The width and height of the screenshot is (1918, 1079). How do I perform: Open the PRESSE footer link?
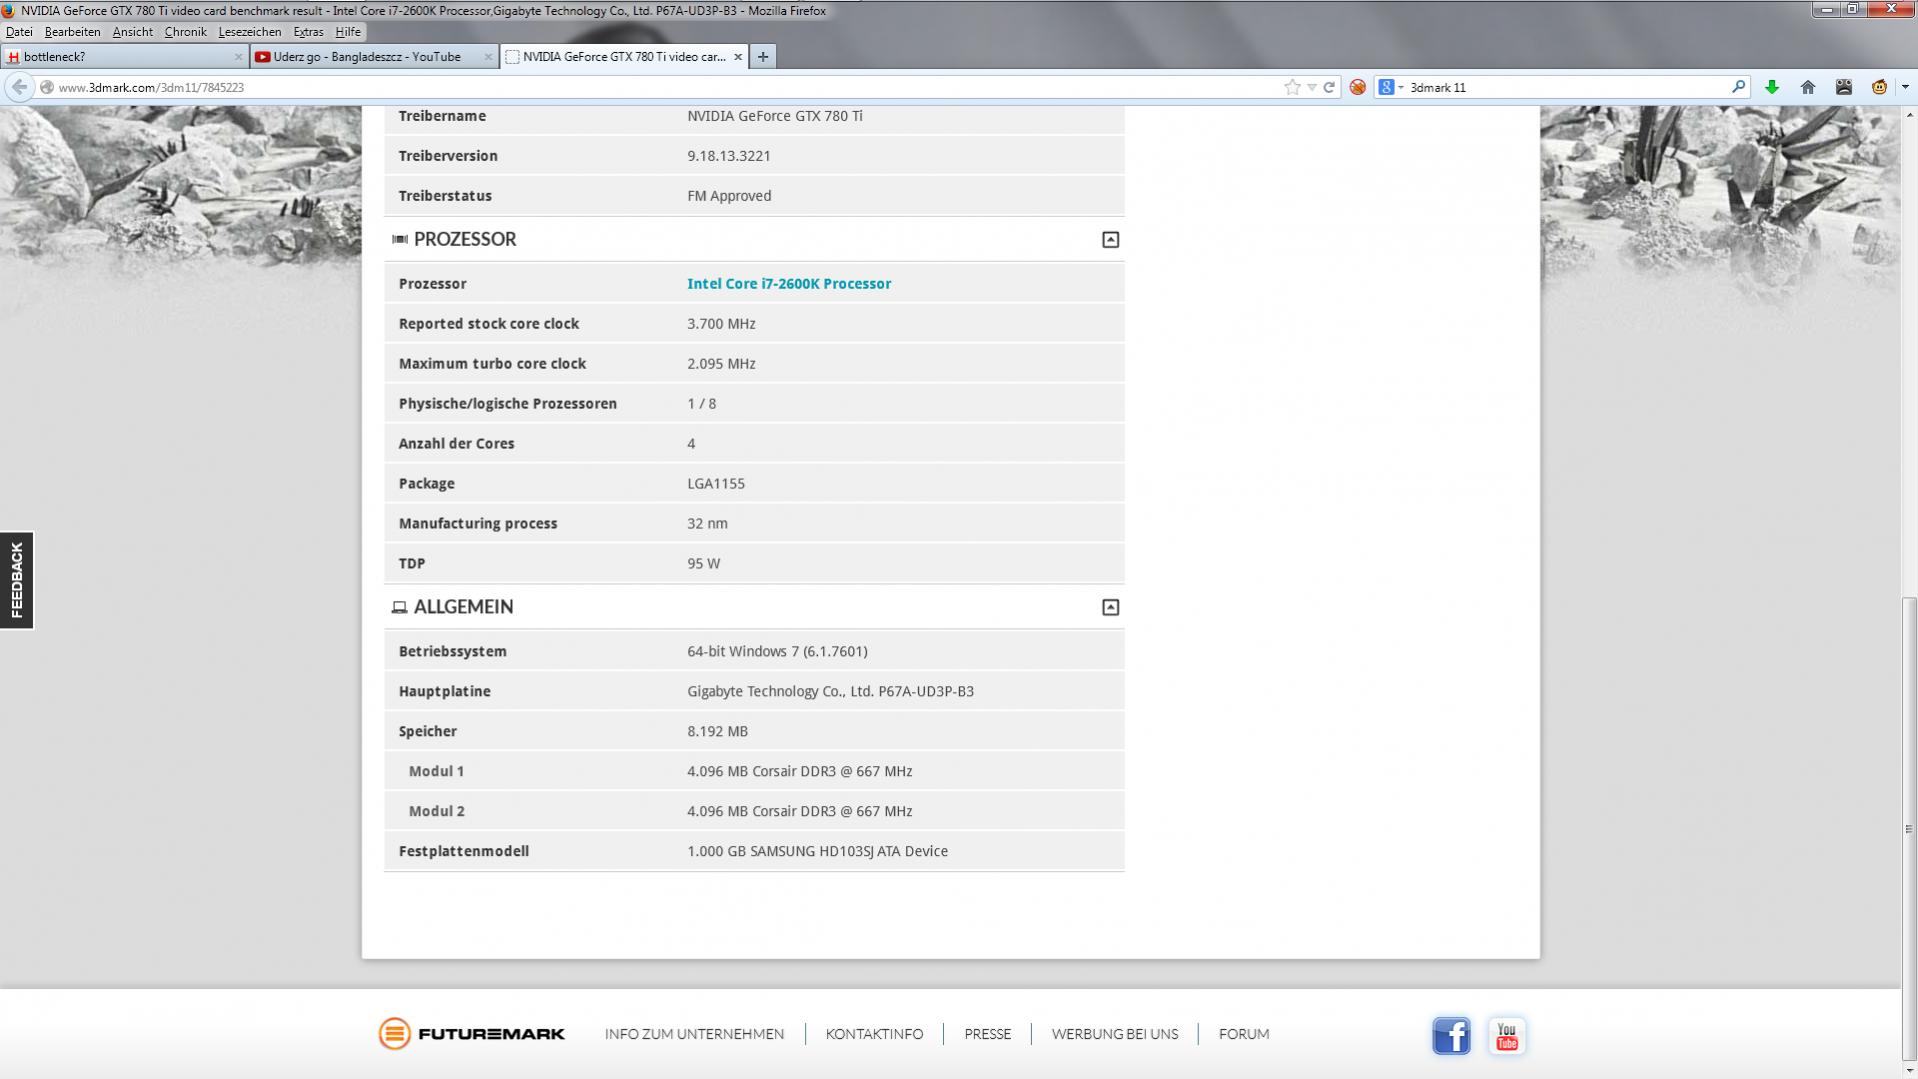[987, 1034]
